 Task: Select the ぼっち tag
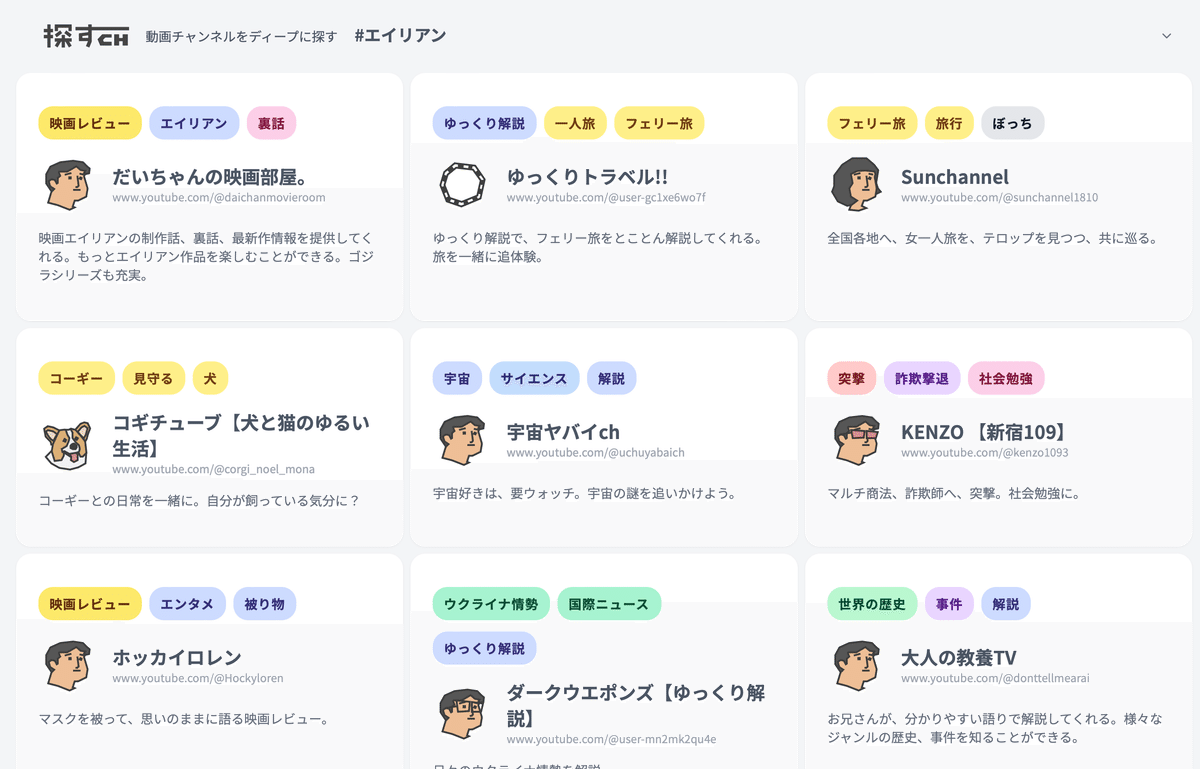(x=1013, y=123)
